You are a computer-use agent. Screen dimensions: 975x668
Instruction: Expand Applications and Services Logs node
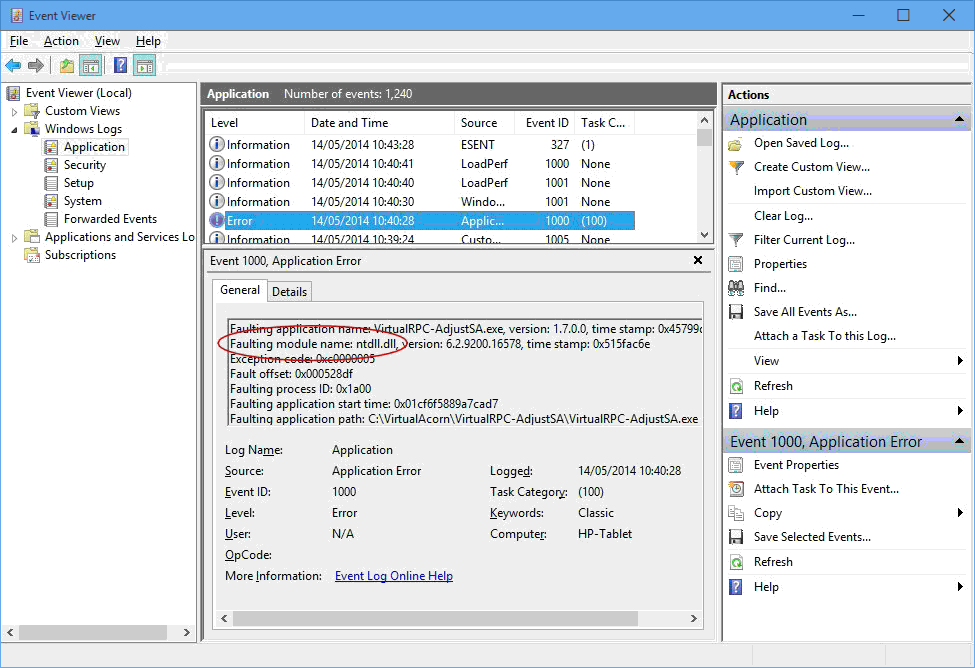click(x=15, y=237)
